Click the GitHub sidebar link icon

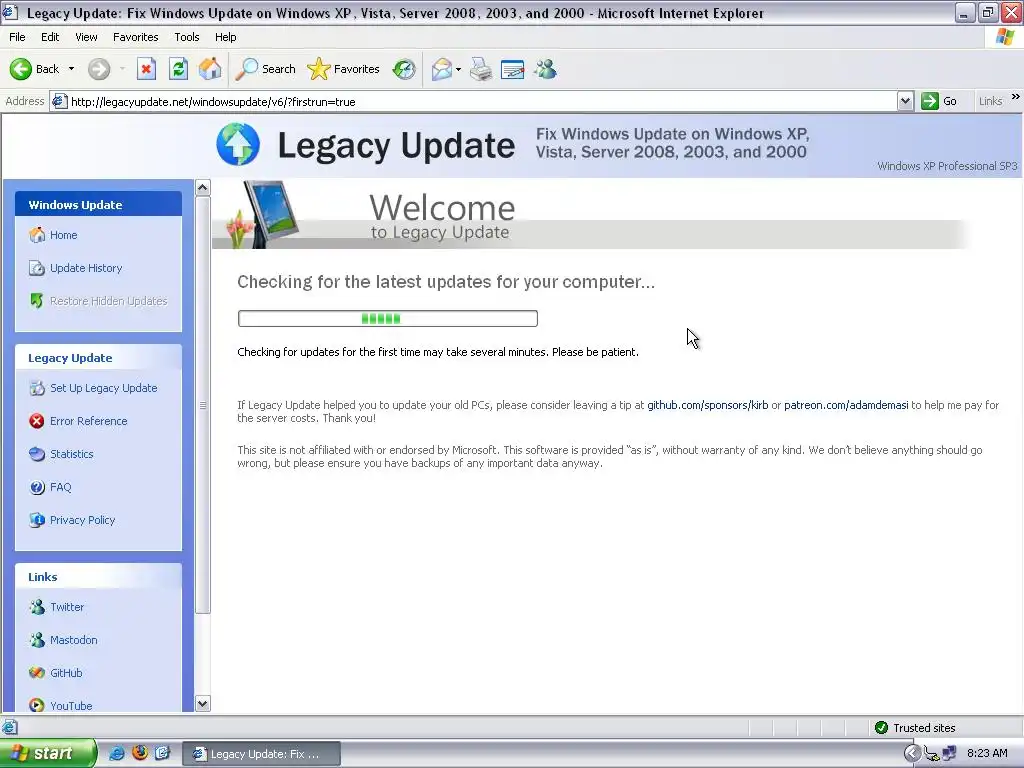coord(37,673)
